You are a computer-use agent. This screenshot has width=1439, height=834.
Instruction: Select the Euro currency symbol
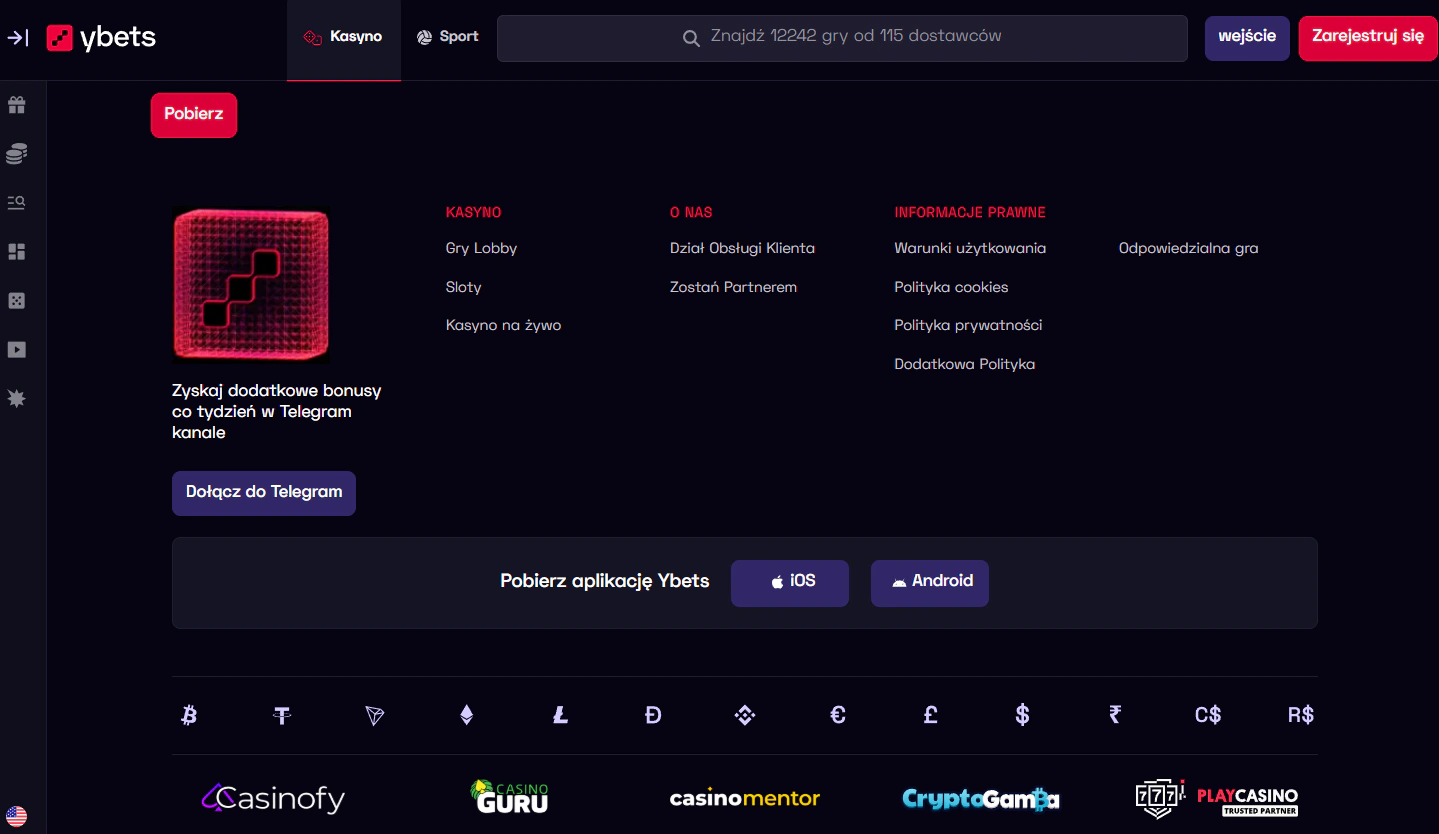838,715
